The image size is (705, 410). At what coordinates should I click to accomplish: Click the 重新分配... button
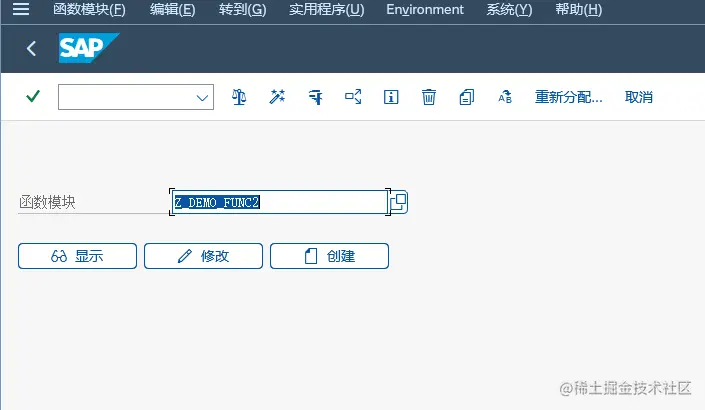(568, 97)
